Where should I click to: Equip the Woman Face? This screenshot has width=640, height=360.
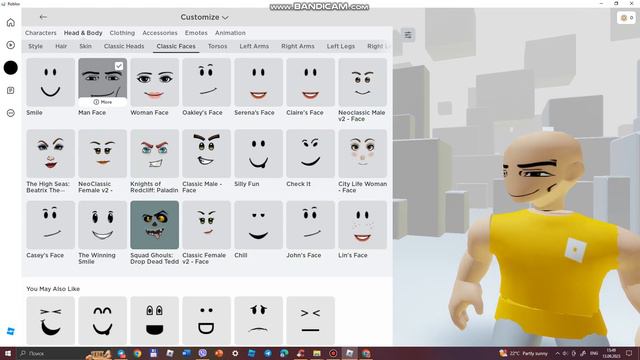(x=154, y=82)
